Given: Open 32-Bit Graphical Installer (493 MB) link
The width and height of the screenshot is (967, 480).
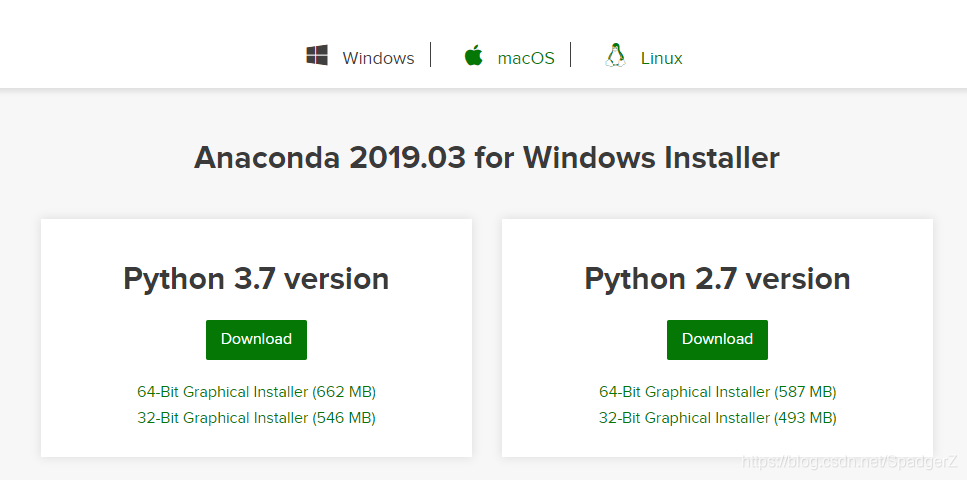Looking at the screenshot, I should tap(717, 418).
